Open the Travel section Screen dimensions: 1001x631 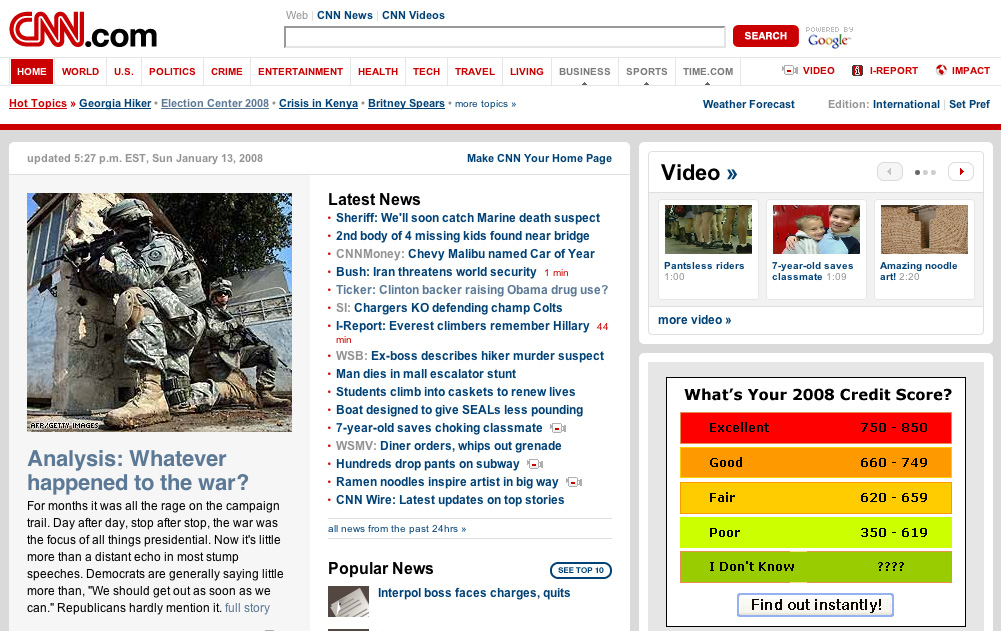point(475,72)
